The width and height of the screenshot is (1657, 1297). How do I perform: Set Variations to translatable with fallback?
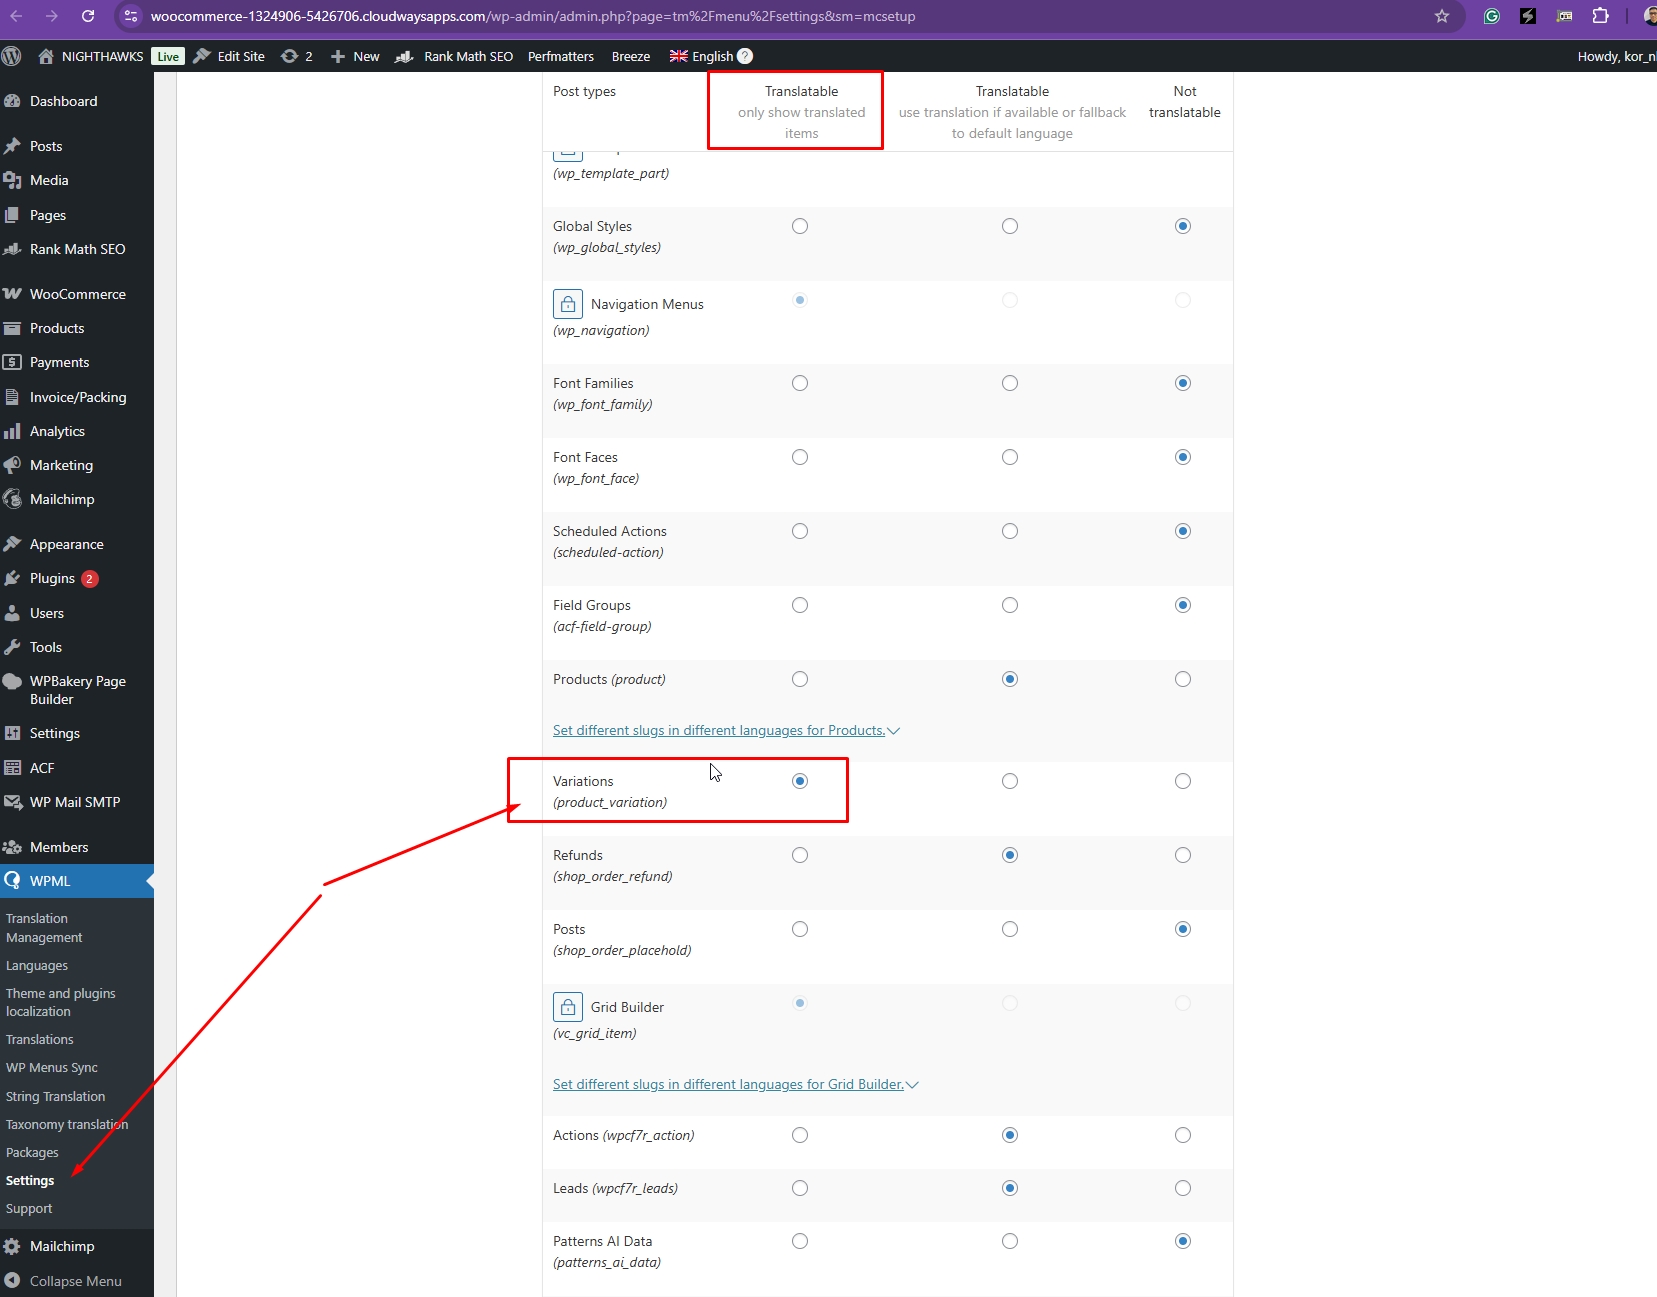pyautogui.click(x=1010, y=781)
